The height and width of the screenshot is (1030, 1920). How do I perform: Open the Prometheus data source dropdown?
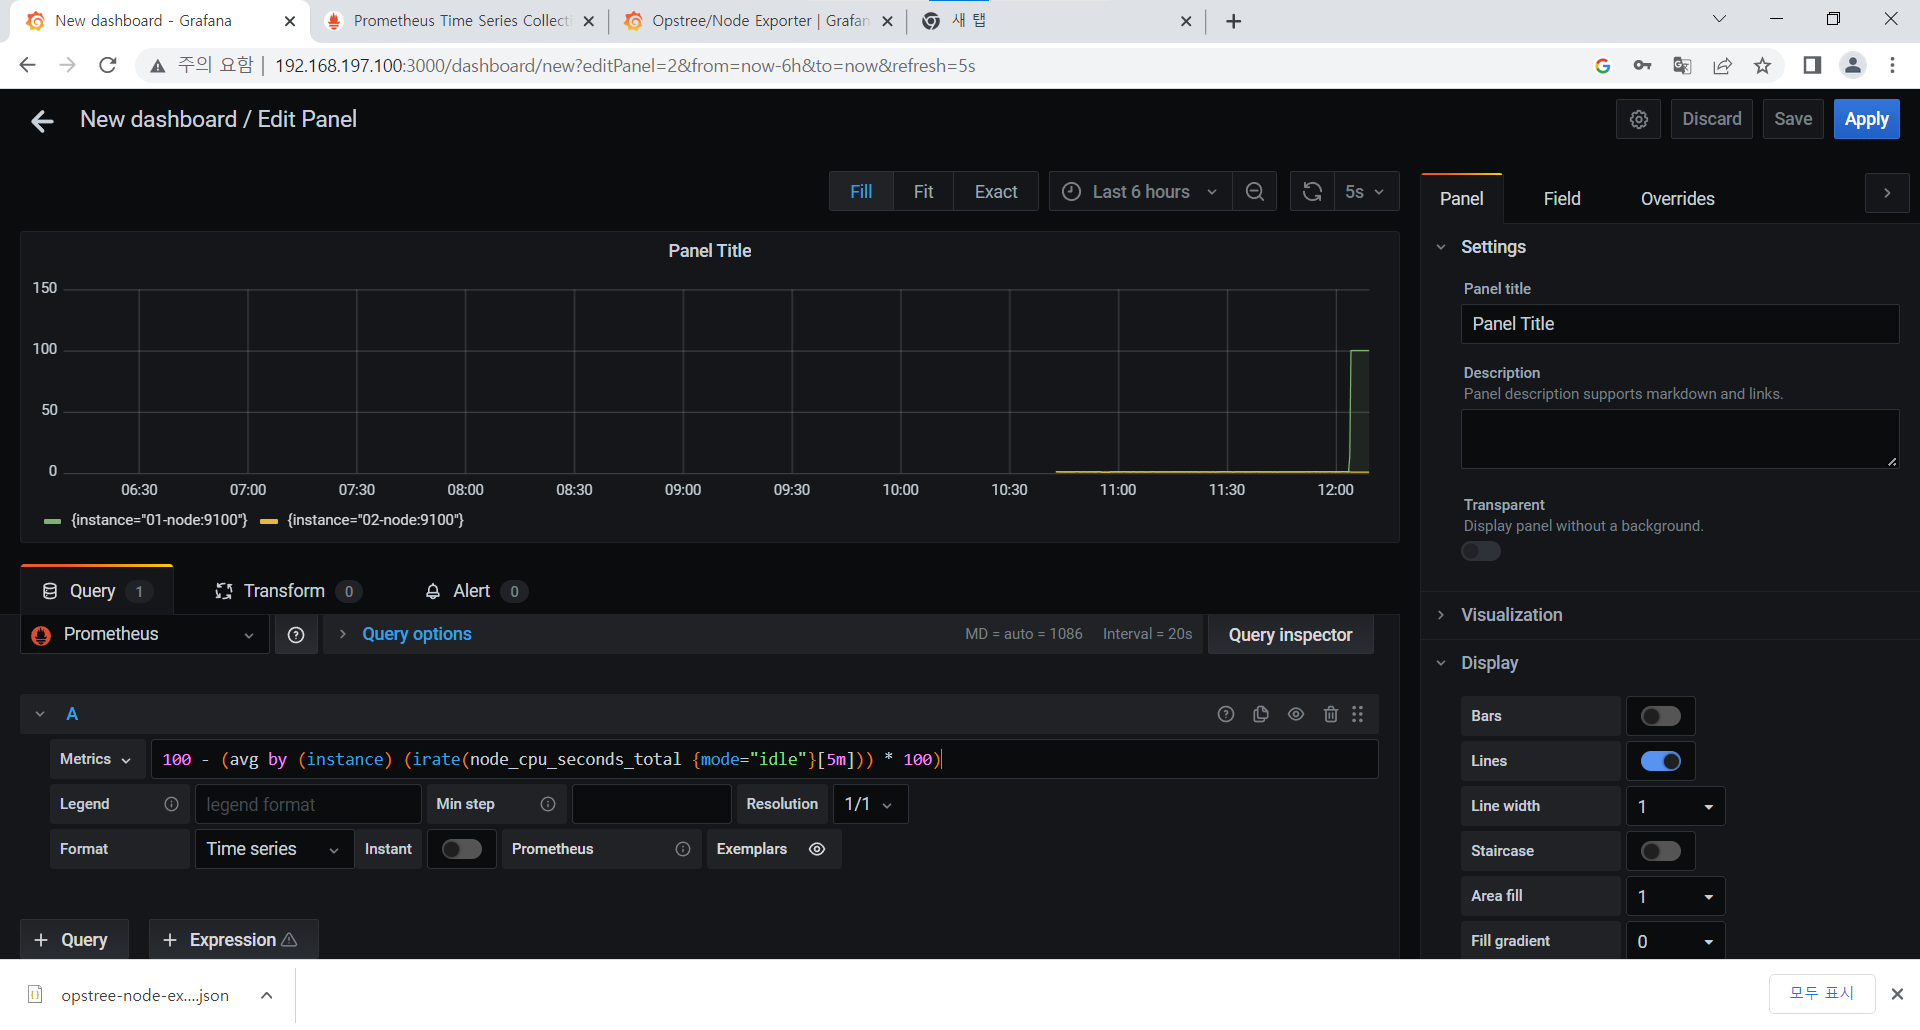[x=145, y=635]
